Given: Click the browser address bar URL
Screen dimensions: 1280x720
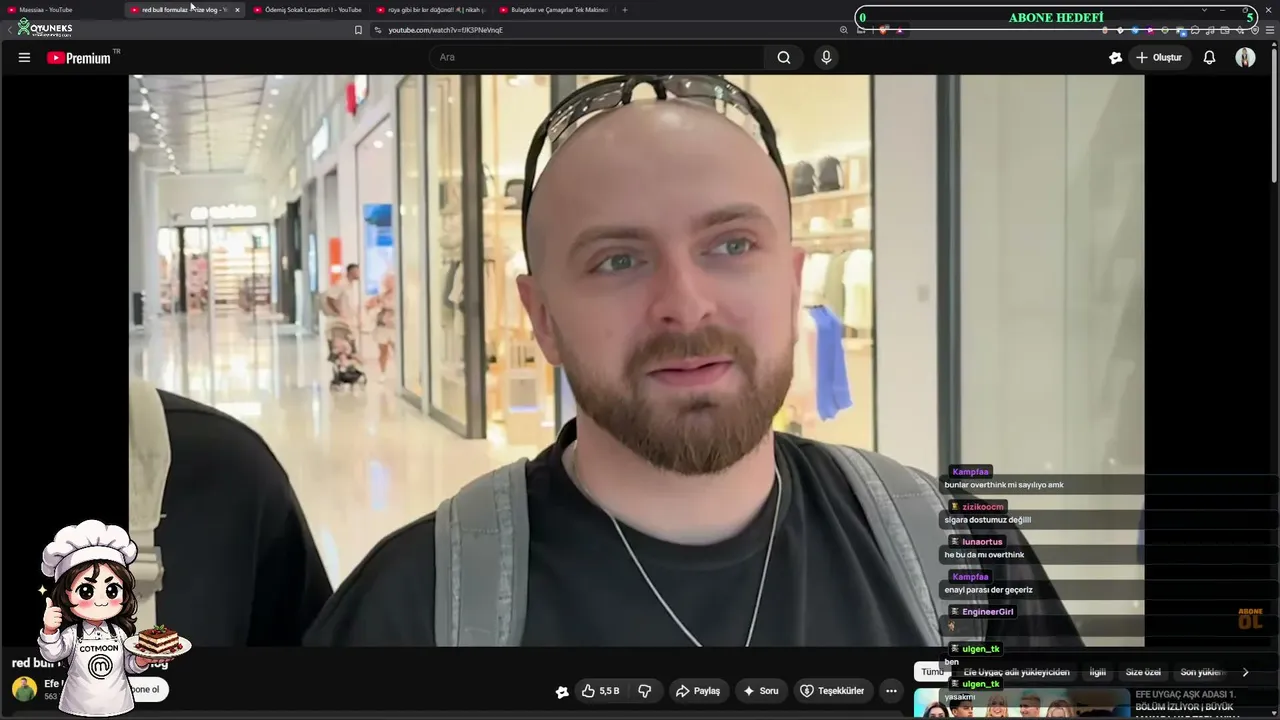Looking at the screenshot, I should 445,30.
